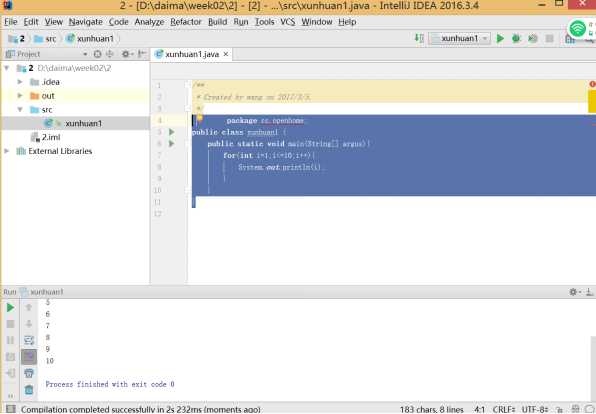Expand External Libraries node
Image resolution: width=596 pixels, height=414 pixels.
click(x=6, y=151)
